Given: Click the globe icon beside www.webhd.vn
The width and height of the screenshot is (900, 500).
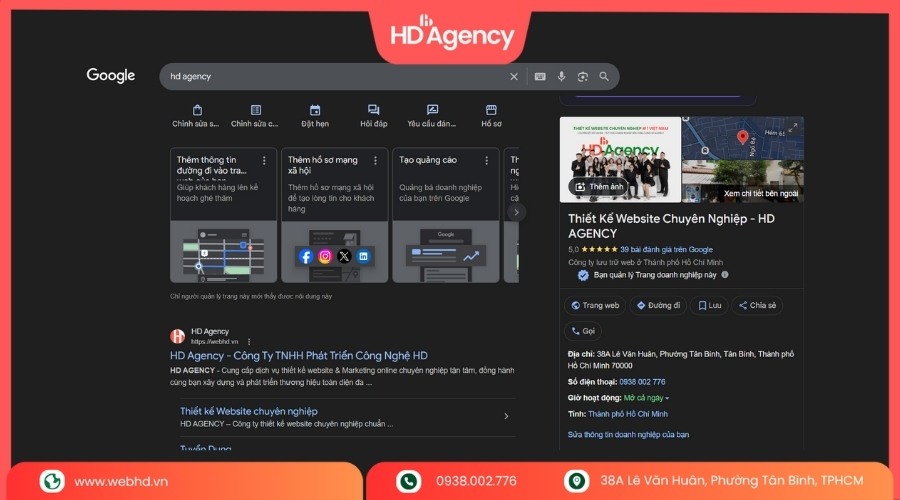Looking at the screenshot, I should tap(52, 481).
